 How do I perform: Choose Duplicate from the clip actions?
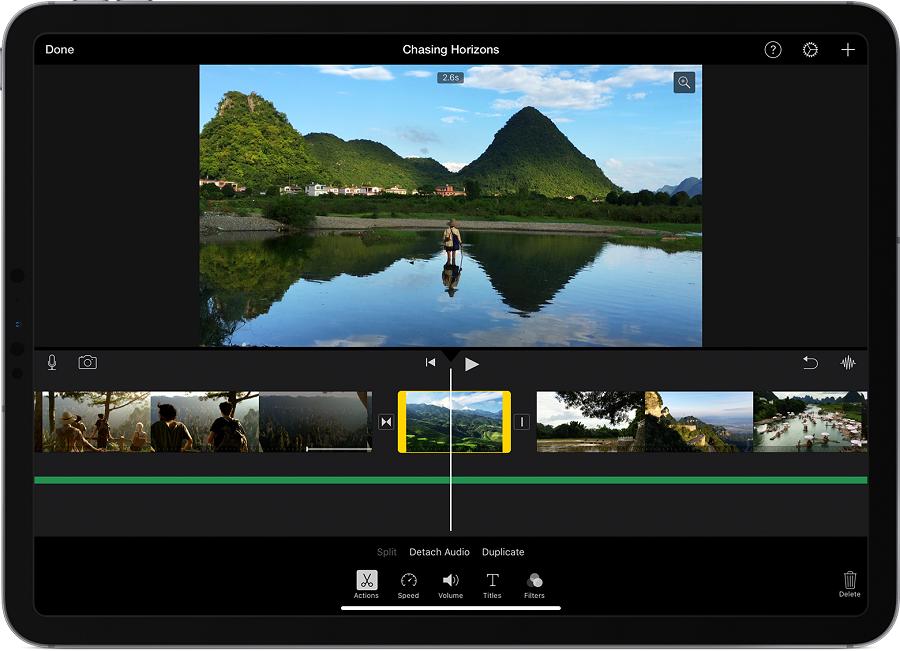[503, 551]
